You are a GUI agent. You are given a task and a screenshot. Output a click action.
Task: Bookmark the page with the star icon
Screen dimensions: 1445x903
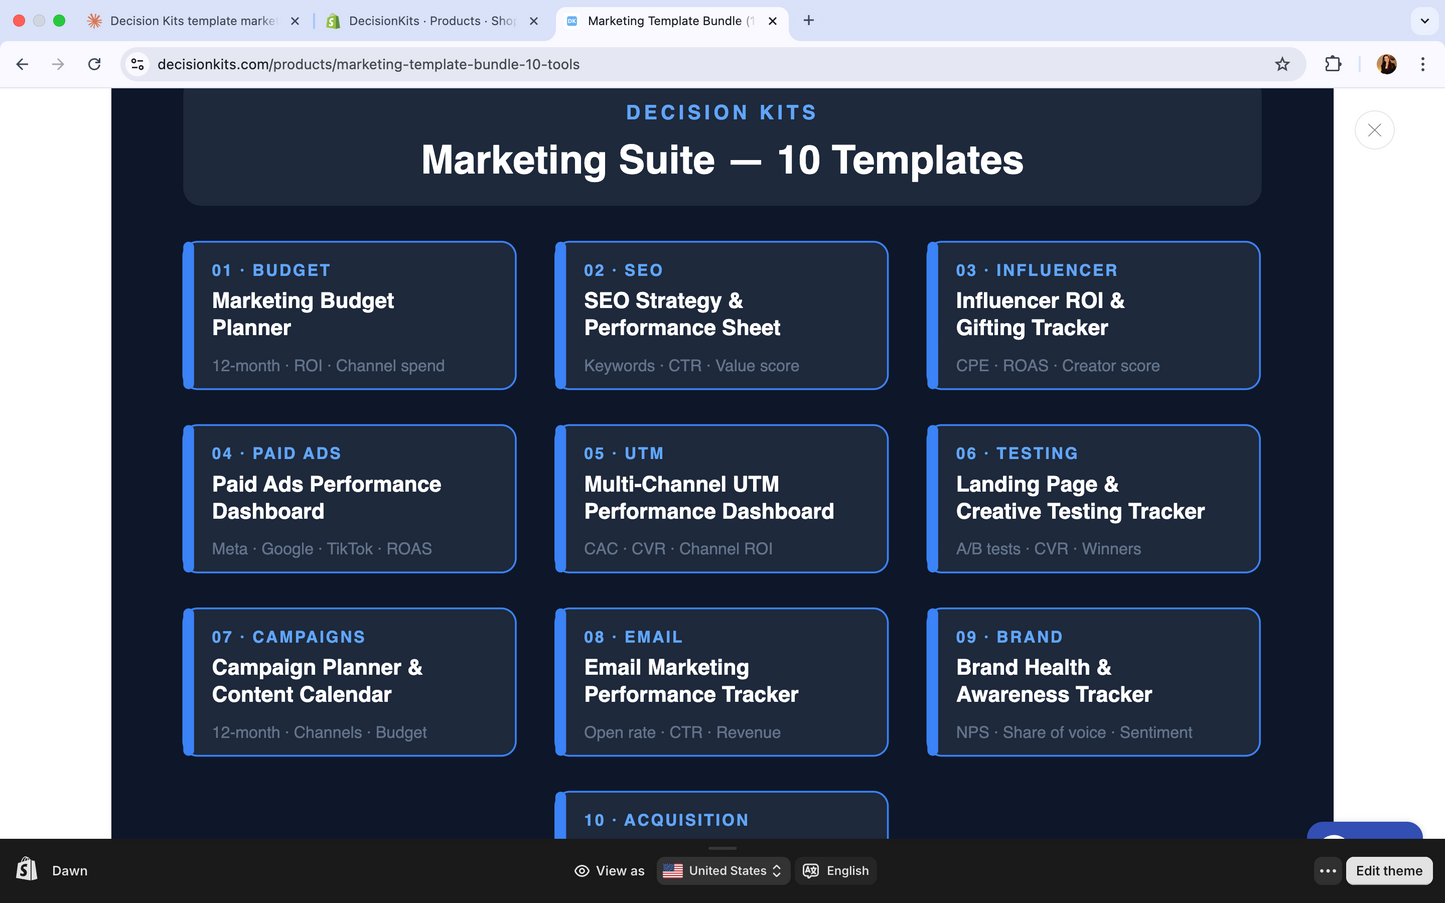tap(1282, 63)
